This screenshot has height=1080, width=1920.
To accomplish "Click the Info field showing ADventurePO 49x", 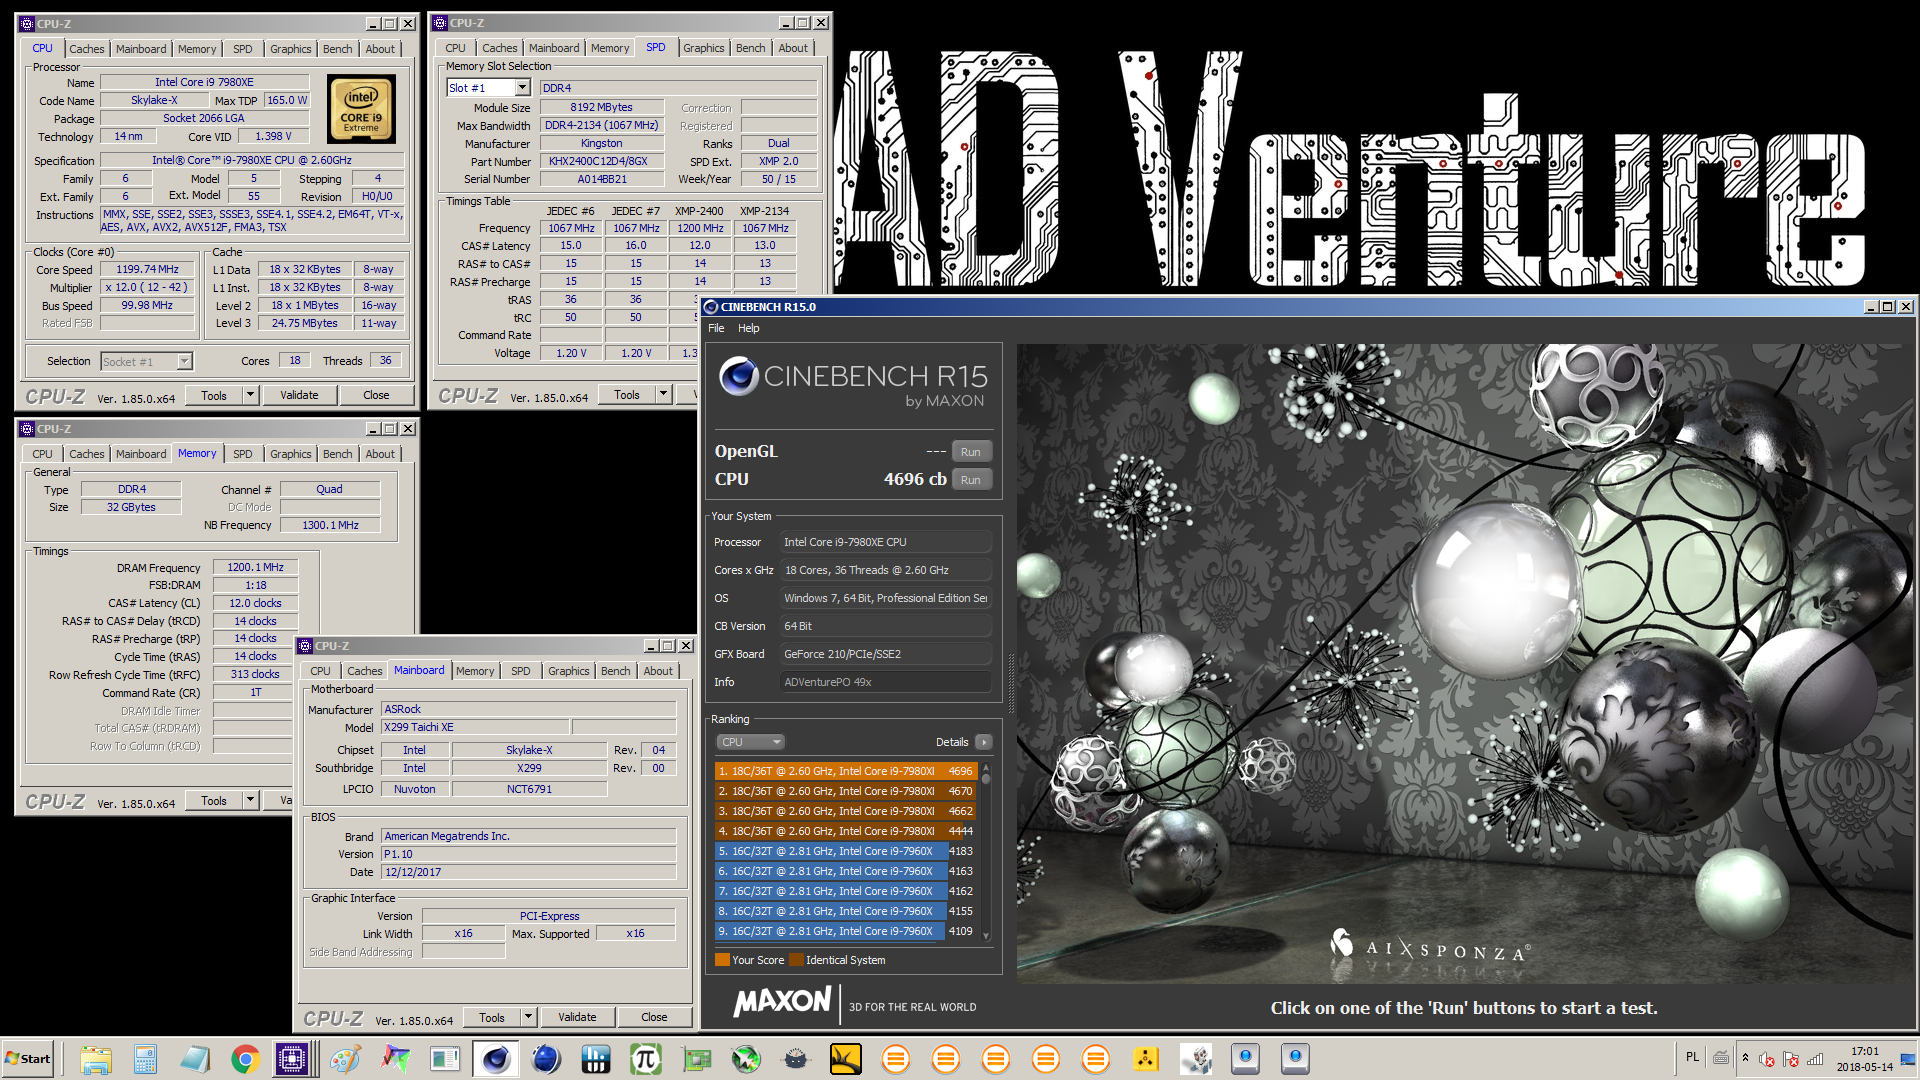I will [885, 682].
